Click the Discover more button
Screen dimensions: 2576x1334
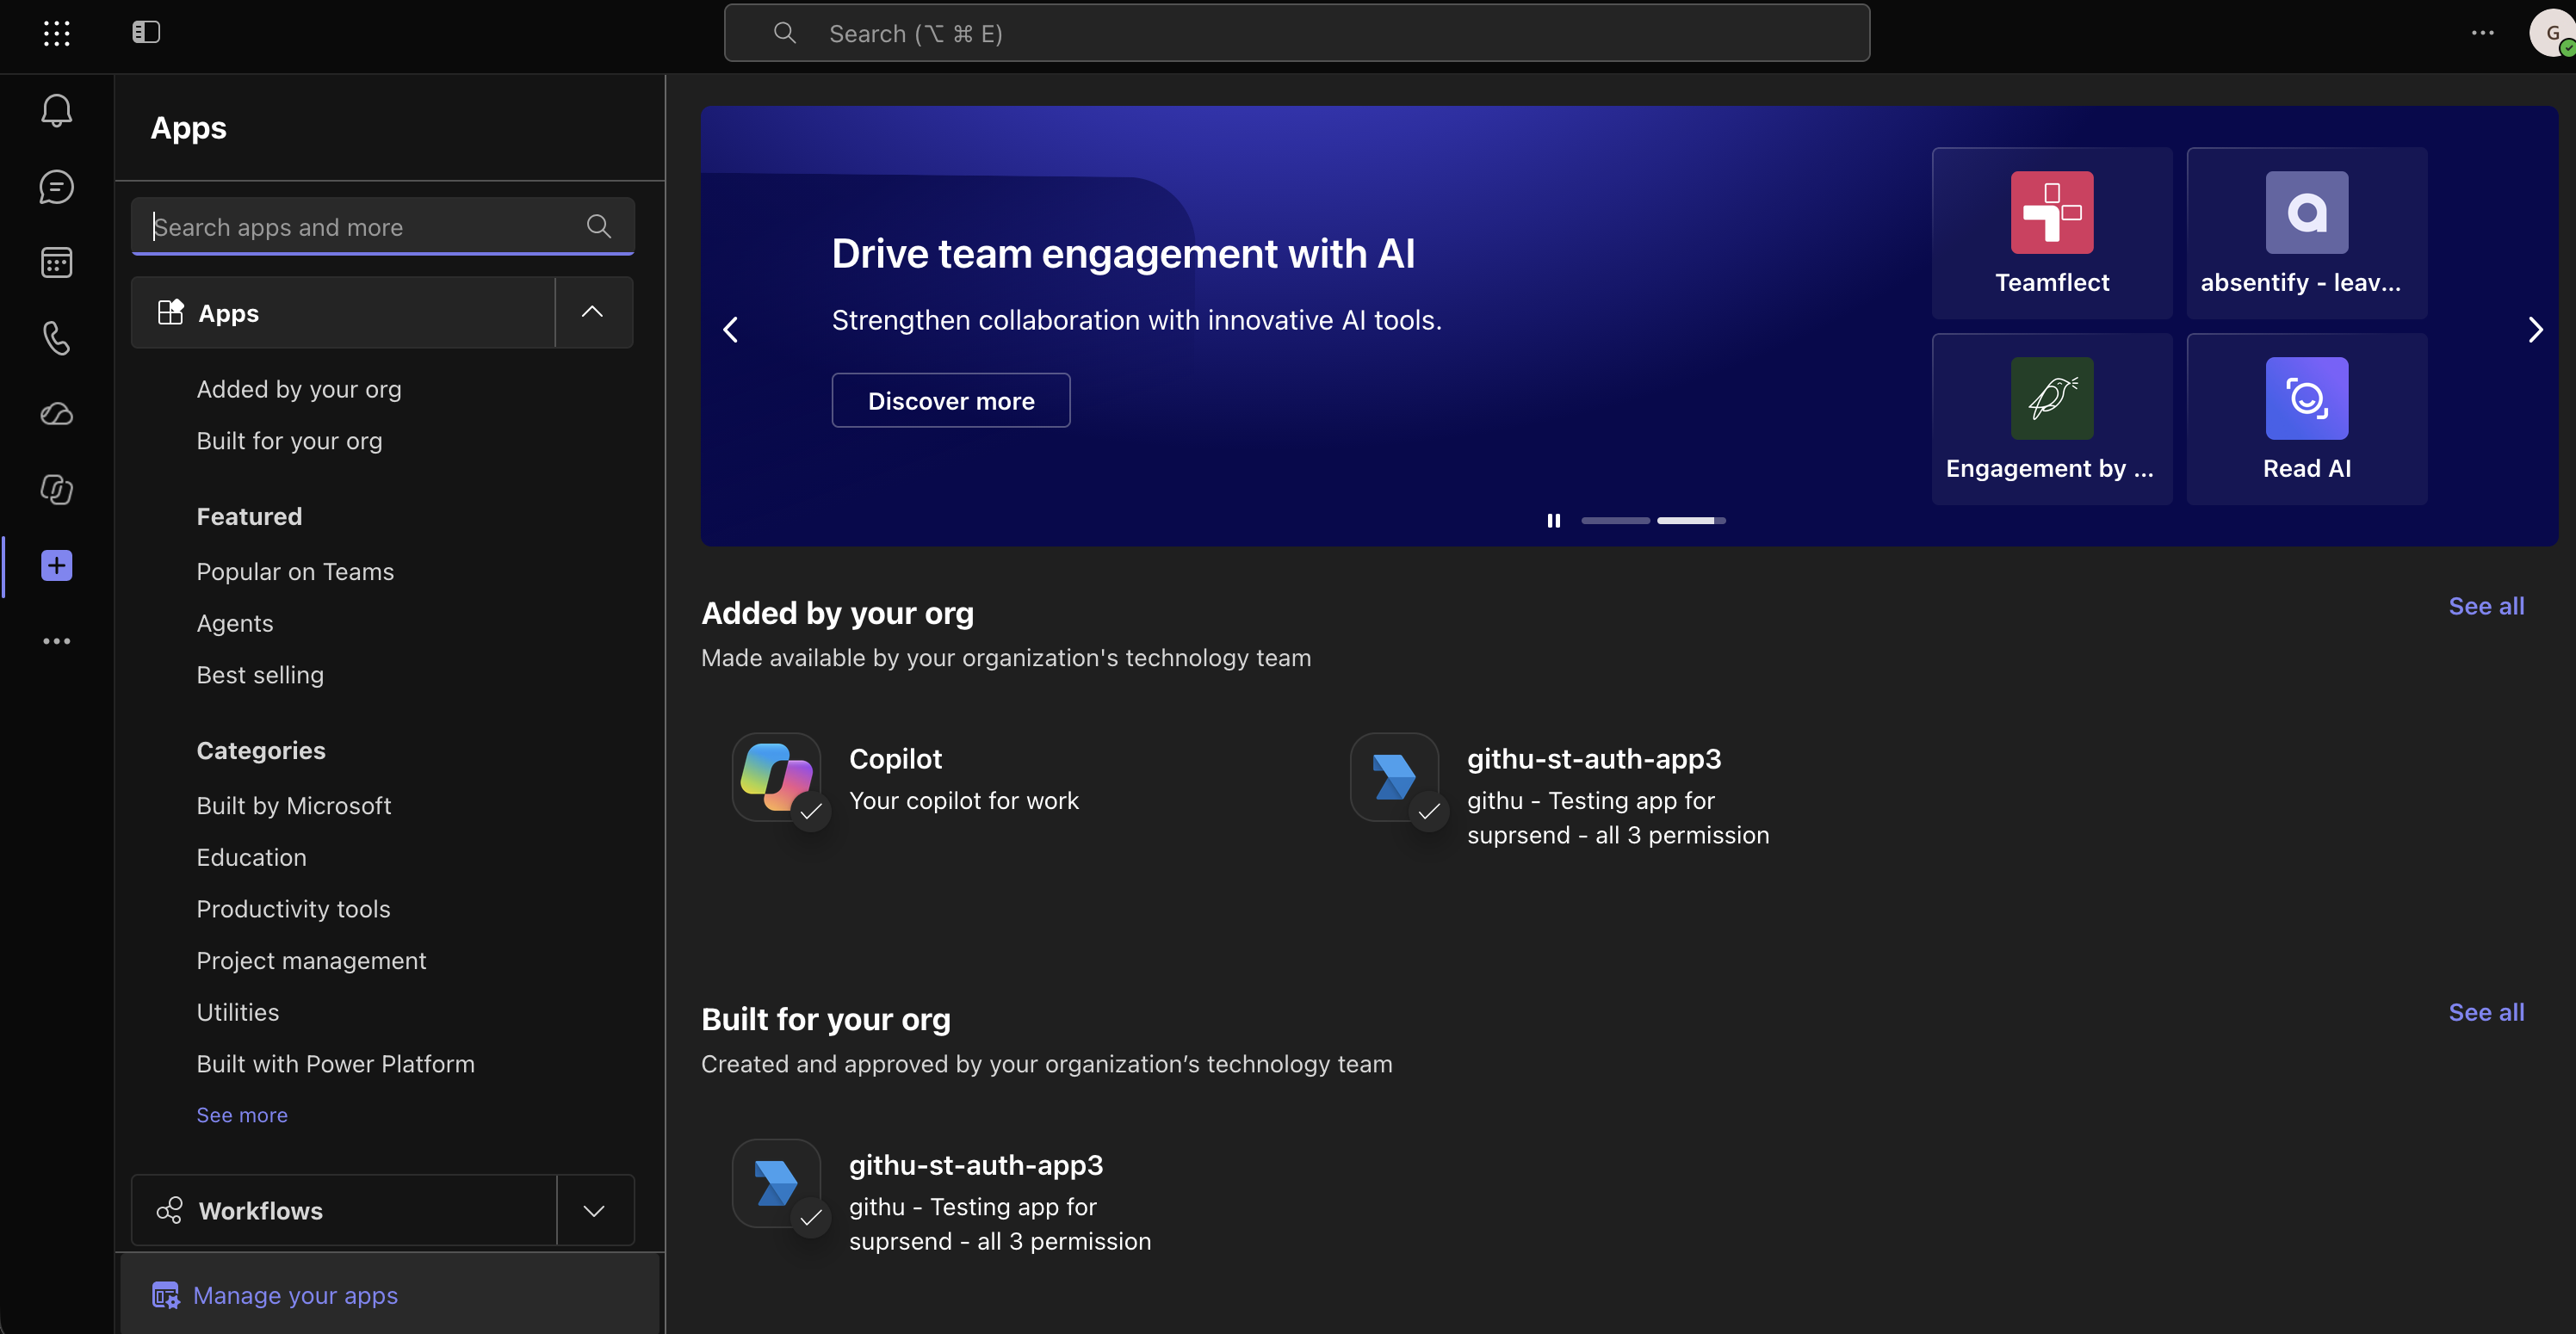[x=951, y=400]
